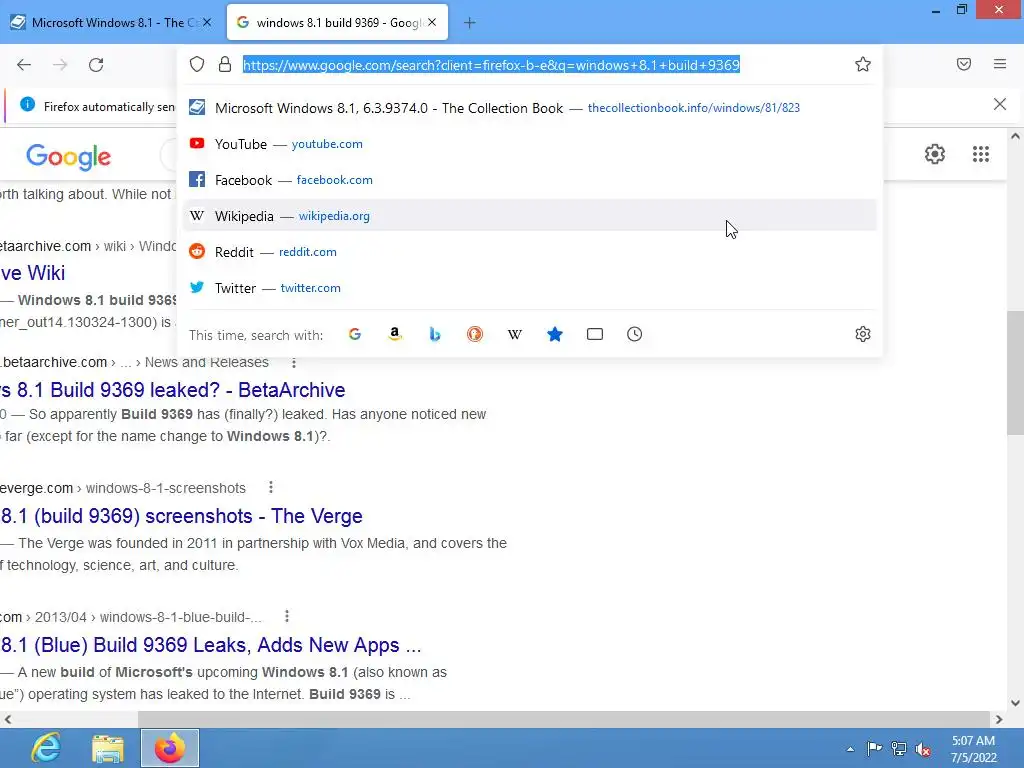Open the 've Wiki' result link
This screenshot has width=1024, height=768.
pos(33,273)
